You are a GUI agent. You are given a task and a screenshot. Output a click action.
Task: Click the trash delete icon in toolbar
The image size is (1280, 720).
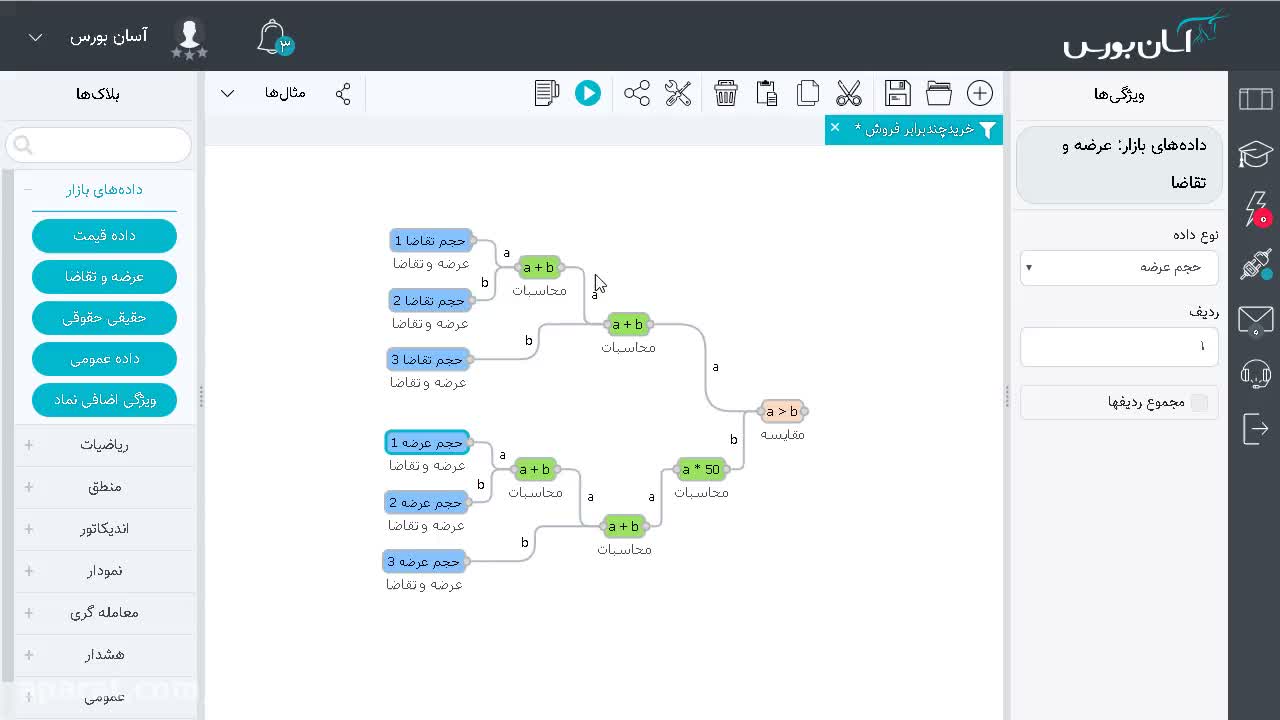pyautogui.click(x=726, y=93)
